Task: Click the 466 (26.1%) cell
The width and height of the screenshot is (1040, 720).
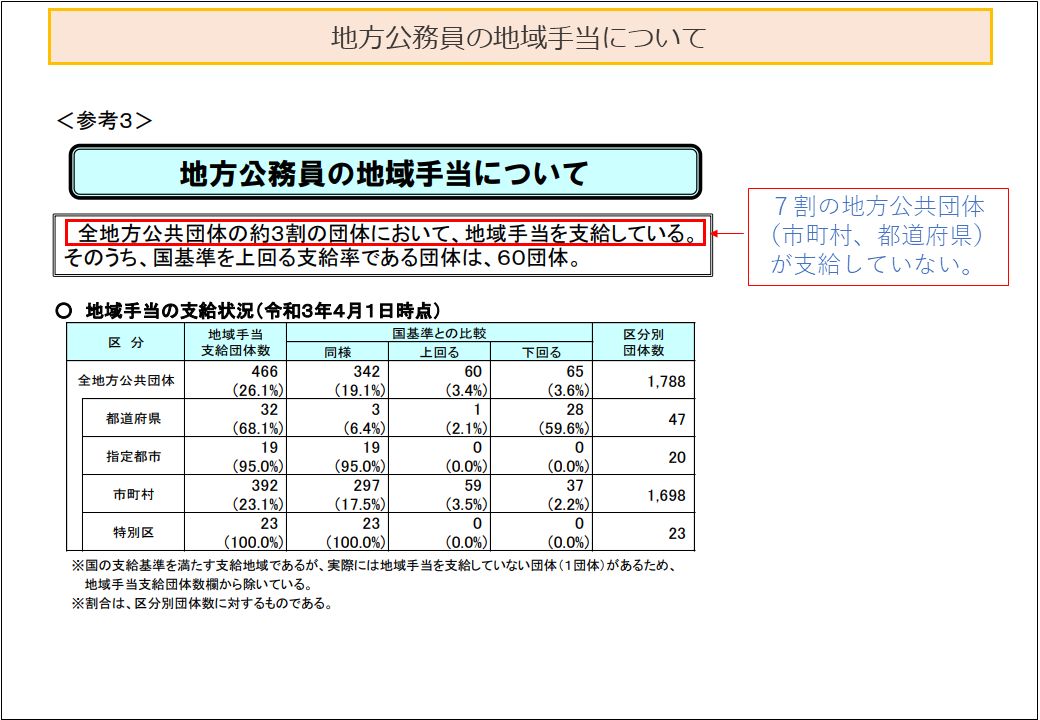Action: 235,381
